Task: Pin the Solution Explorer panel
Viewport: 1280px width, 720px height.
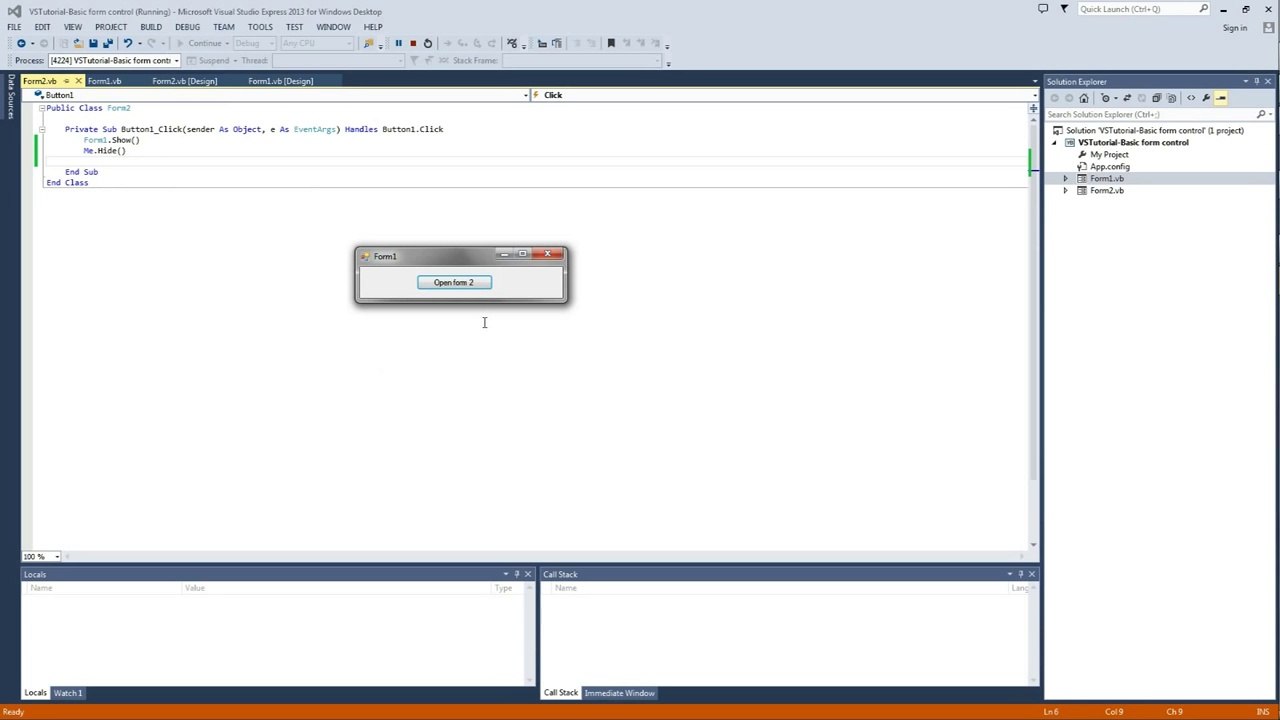Action: click(x=1257, y=81)
